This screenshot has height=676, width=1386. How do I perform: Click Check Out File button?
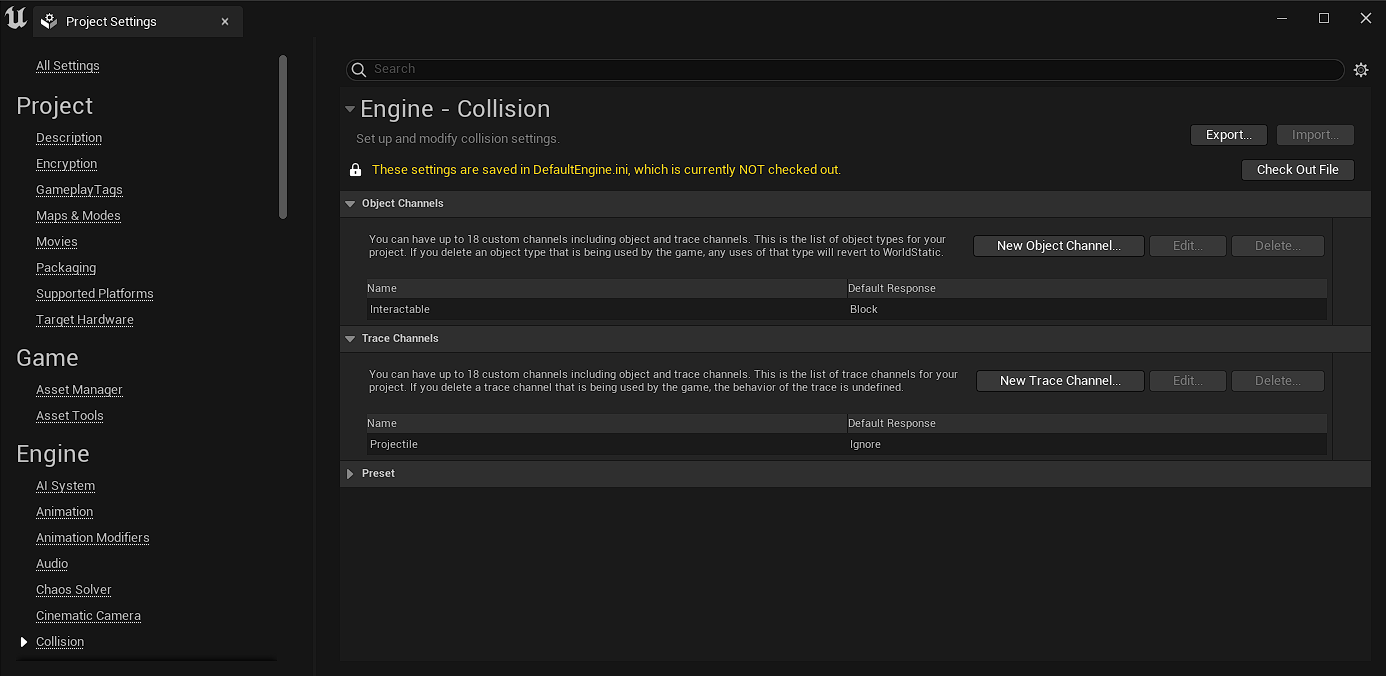pos(1297,170)
